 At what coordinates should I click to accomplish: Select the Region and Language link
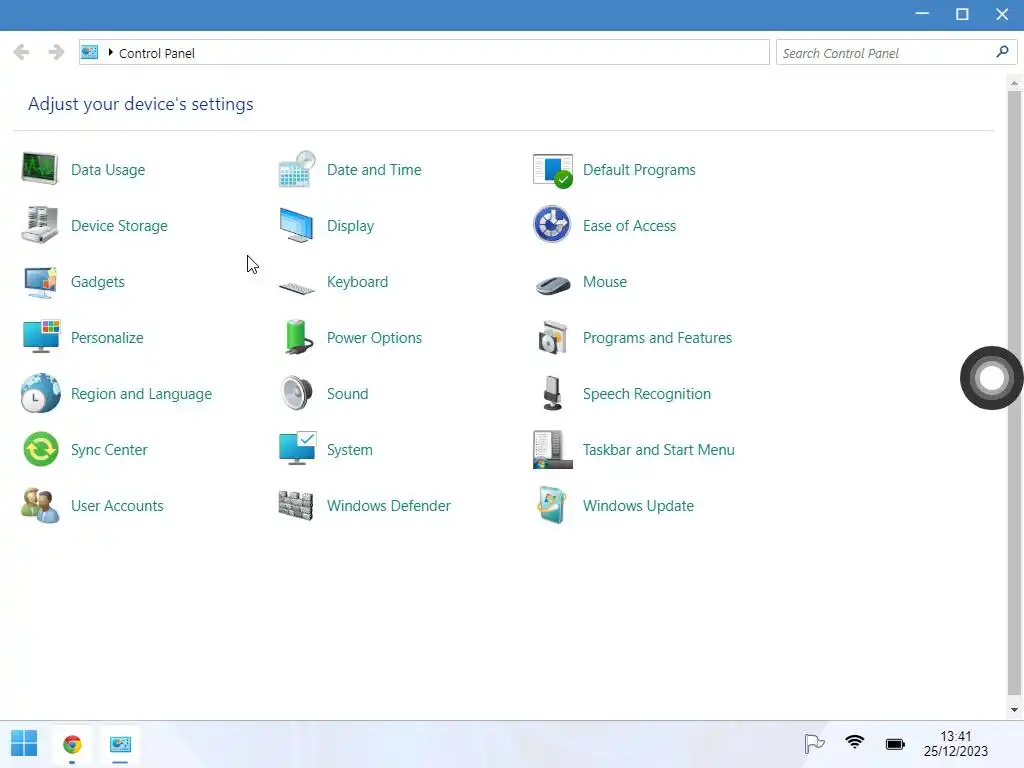141,394
